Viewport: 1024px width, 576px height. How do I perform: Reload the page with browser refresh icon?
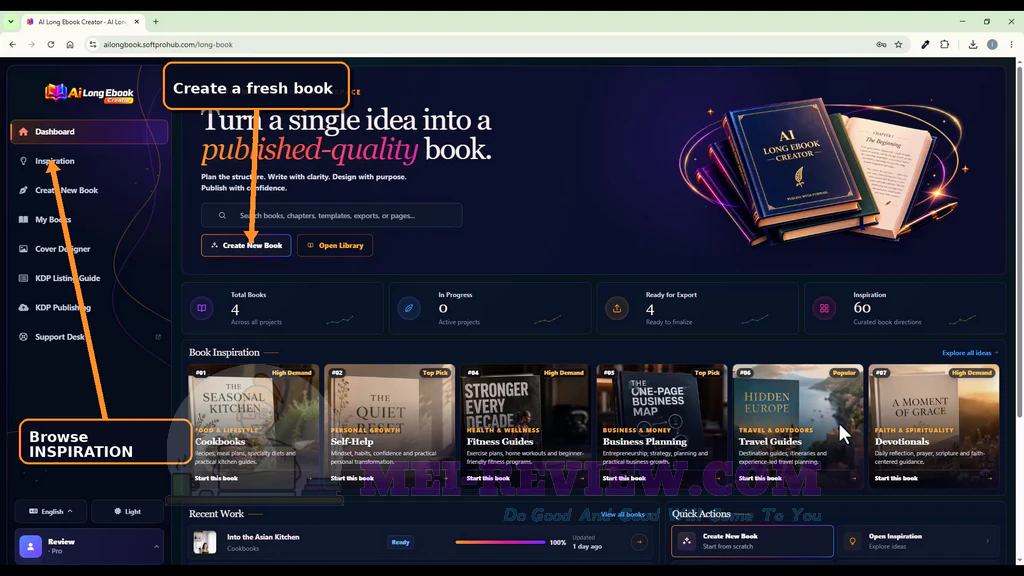point(50,44)
